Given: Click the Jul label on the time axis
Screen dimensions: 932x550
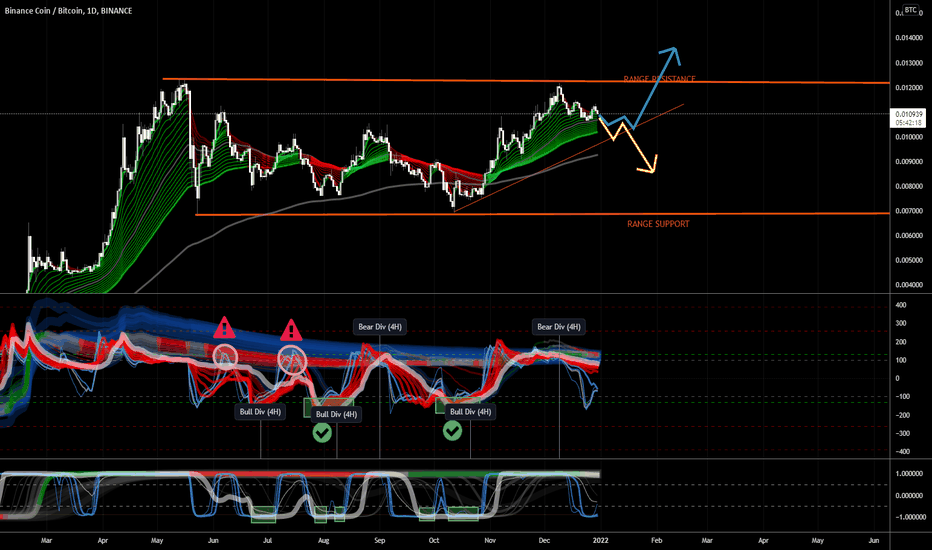Looking at the screenshot, I should tap(267, 540).
